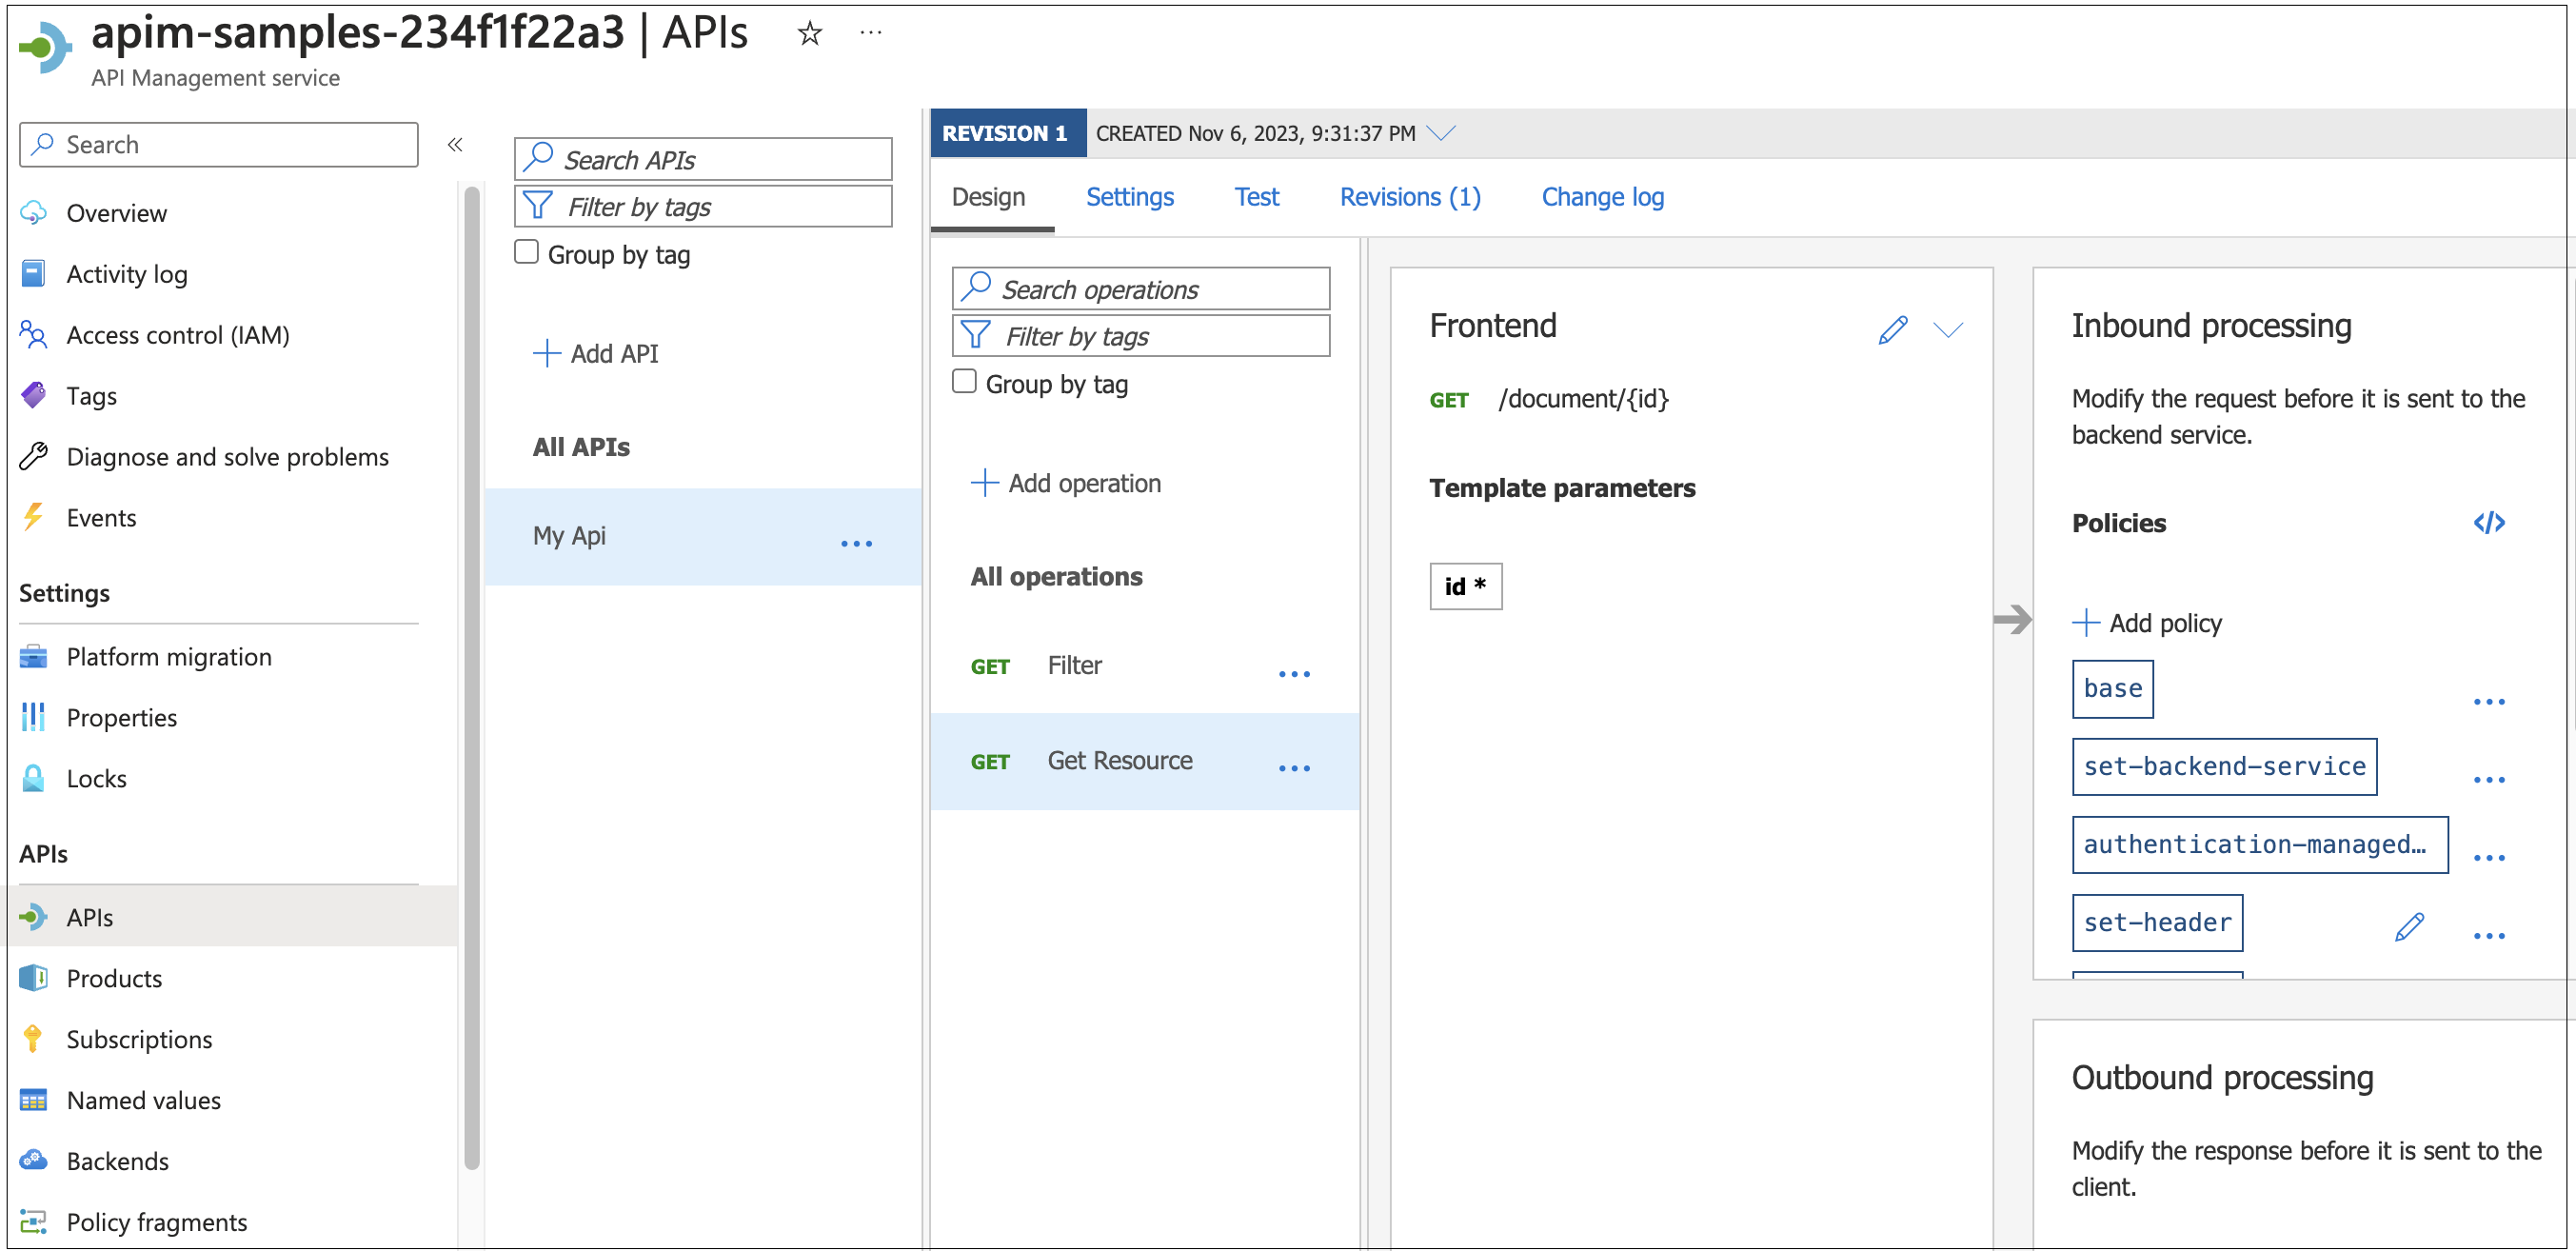
Task: Open the Revisions (1) tab
Action: point(1409,197)
